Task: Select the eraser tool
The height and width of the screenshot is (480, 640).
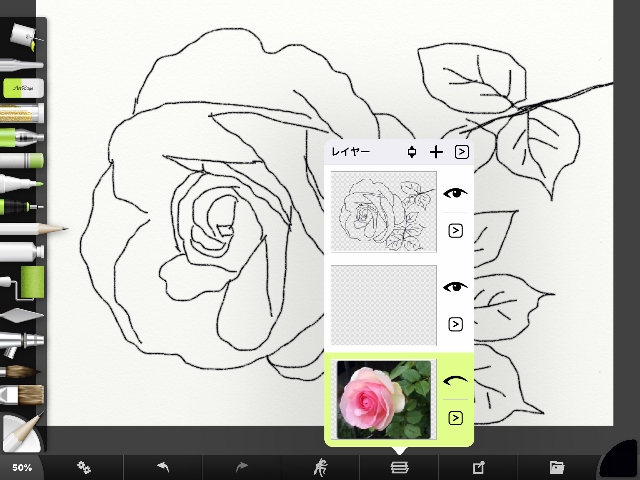Action: [x=22, y=88]
